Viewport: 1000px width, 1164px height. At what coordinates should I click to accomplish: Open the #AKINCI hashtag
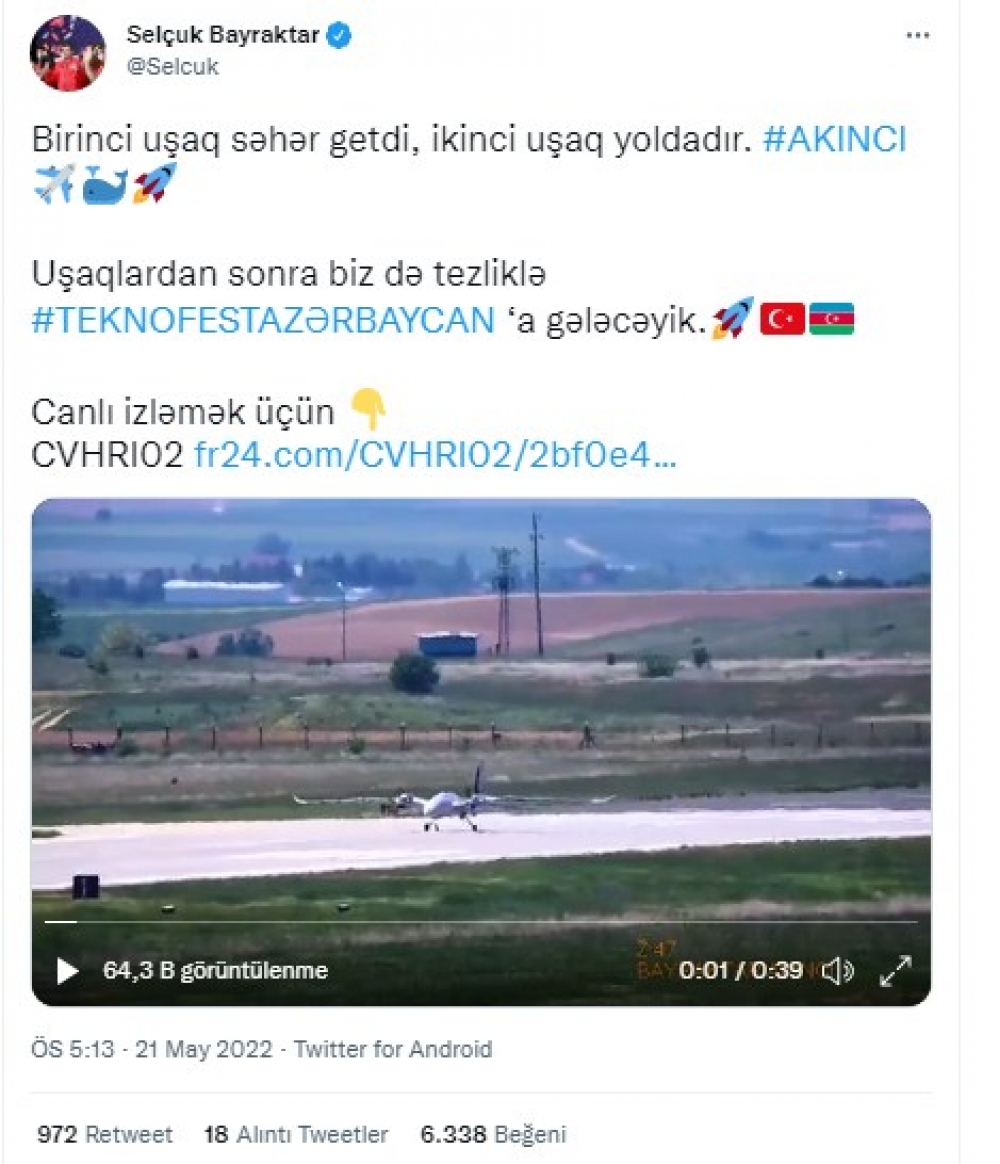834,139
